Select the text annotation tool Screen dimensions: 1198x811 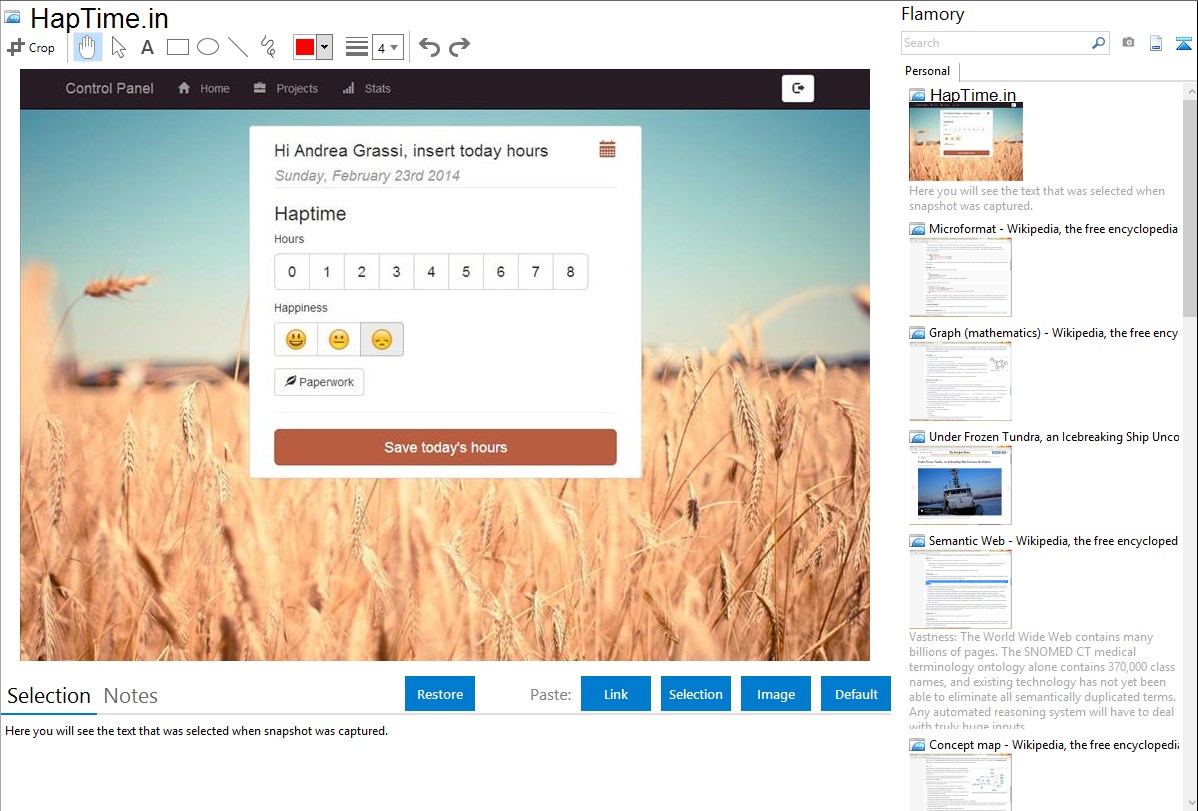147,47
